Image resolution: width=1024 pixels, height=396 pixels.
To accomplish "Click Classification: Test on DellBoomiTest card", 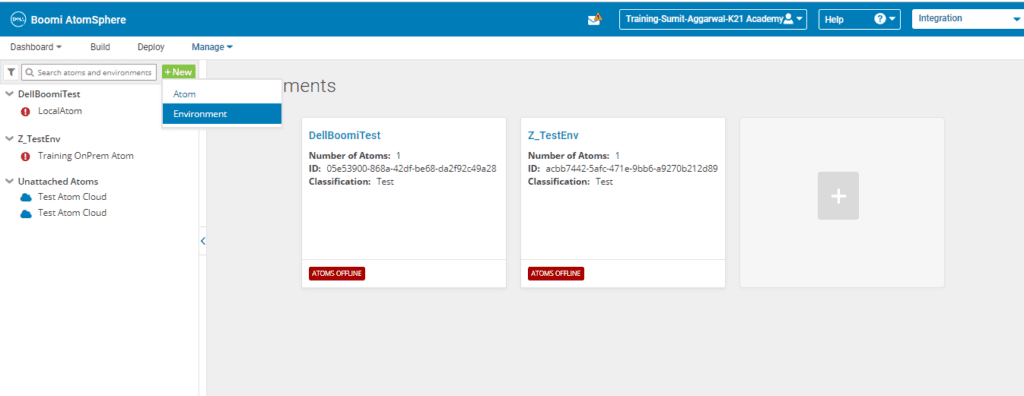I will pyautogui.click(x=351, y=182).
